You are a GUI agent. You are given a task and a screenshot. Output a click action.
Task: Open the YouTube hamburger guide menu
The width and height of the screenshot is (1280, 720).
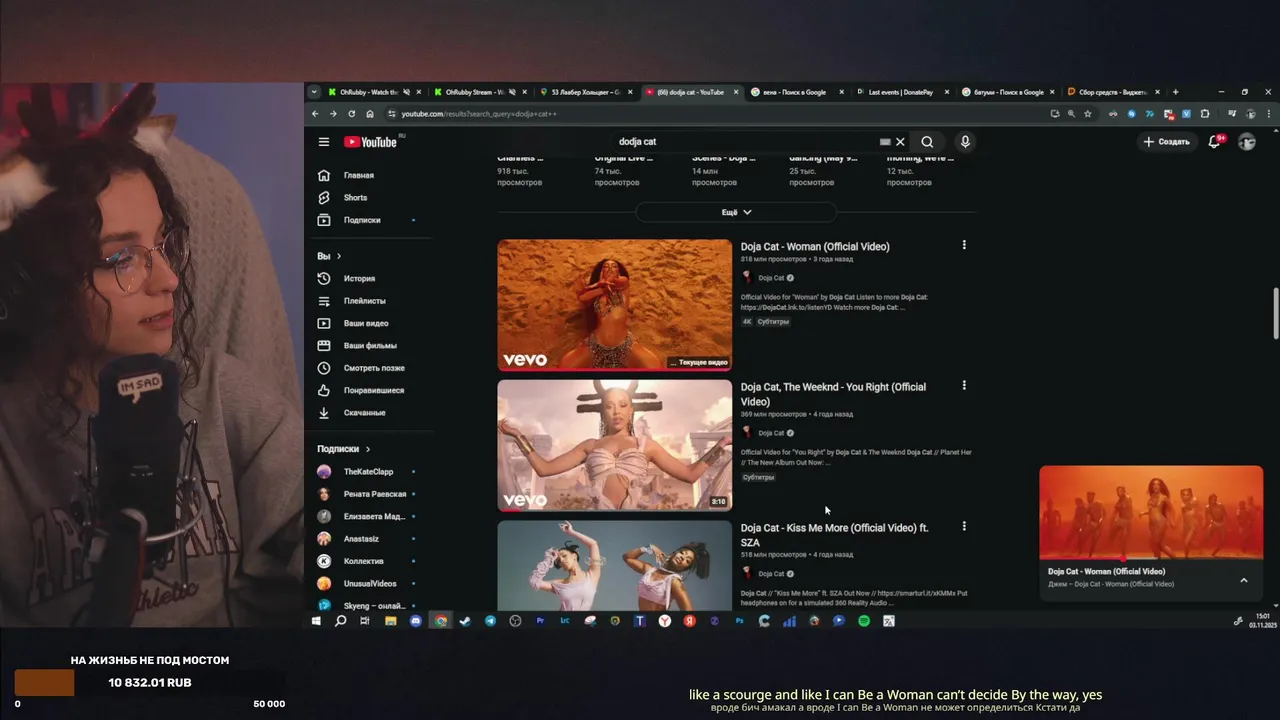pos(323,142)
